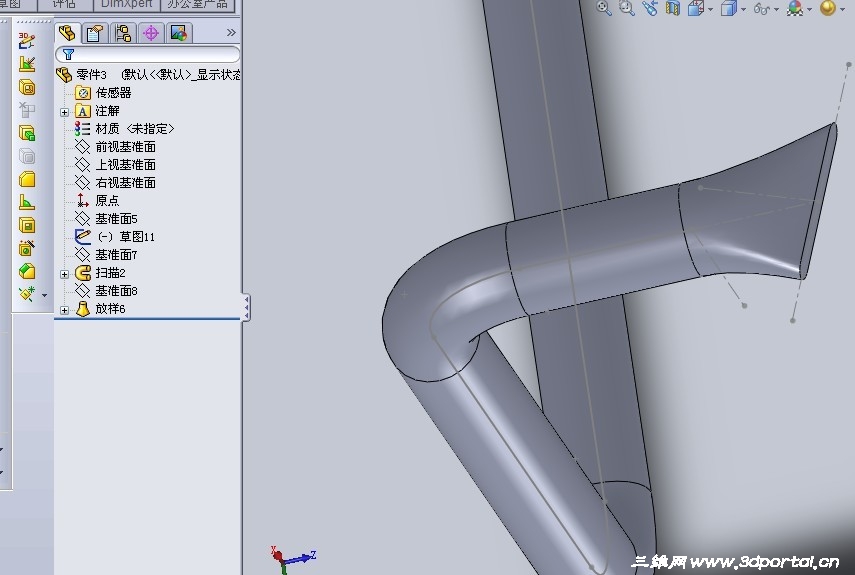
Task: Click the yellow box with wand icon
Action: [27, 249]
